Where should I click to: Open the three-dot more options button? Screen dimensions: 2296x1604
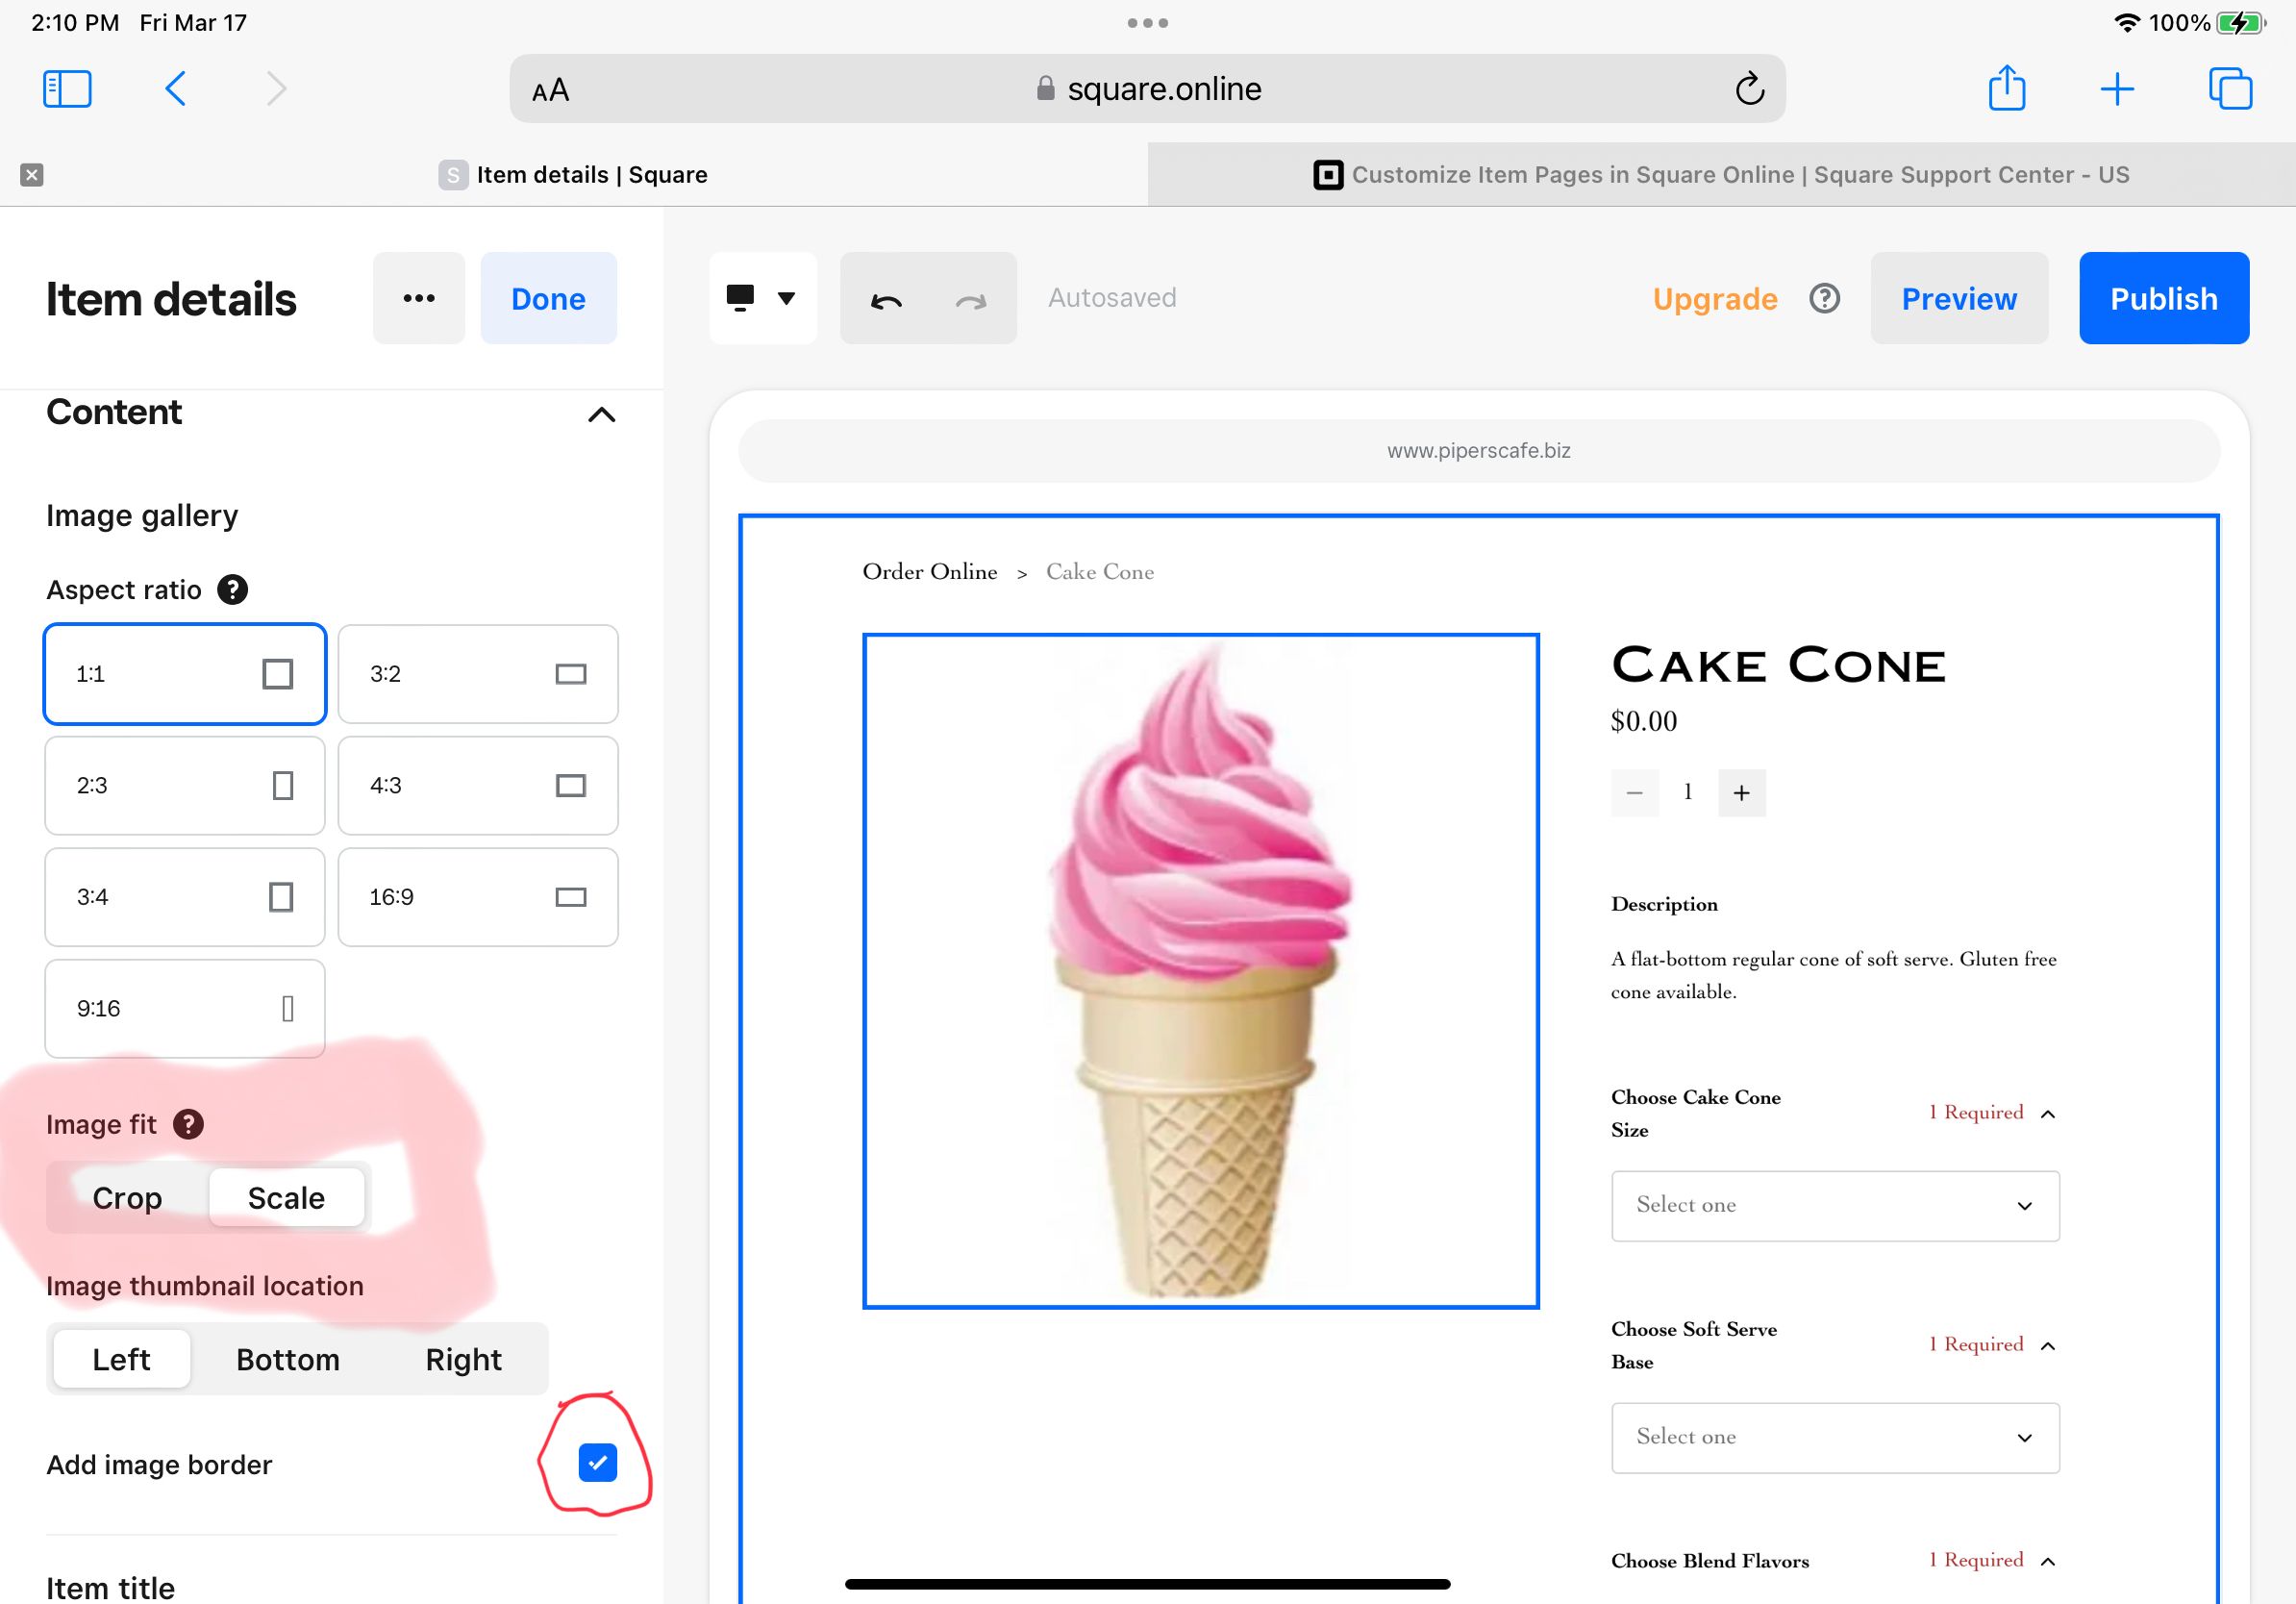coord(419,298)
